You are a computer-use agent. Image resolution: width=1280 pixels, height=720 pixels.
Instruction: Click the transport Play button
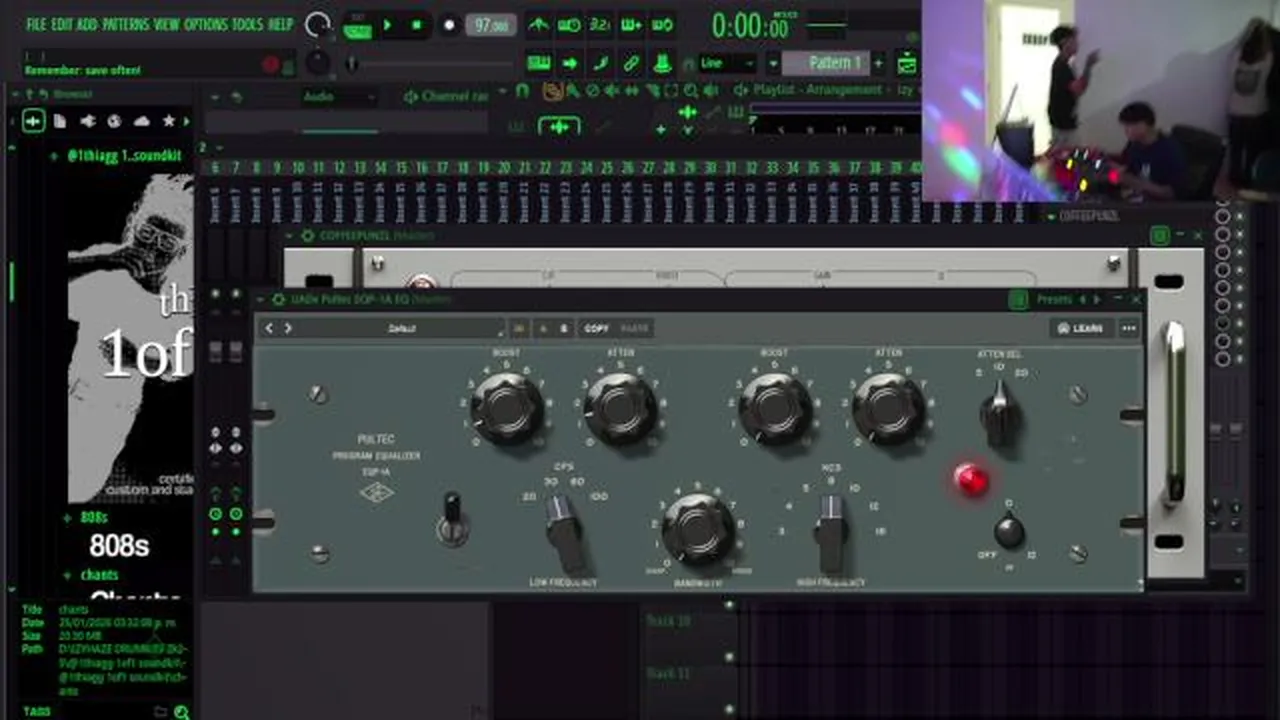point(388,25)
